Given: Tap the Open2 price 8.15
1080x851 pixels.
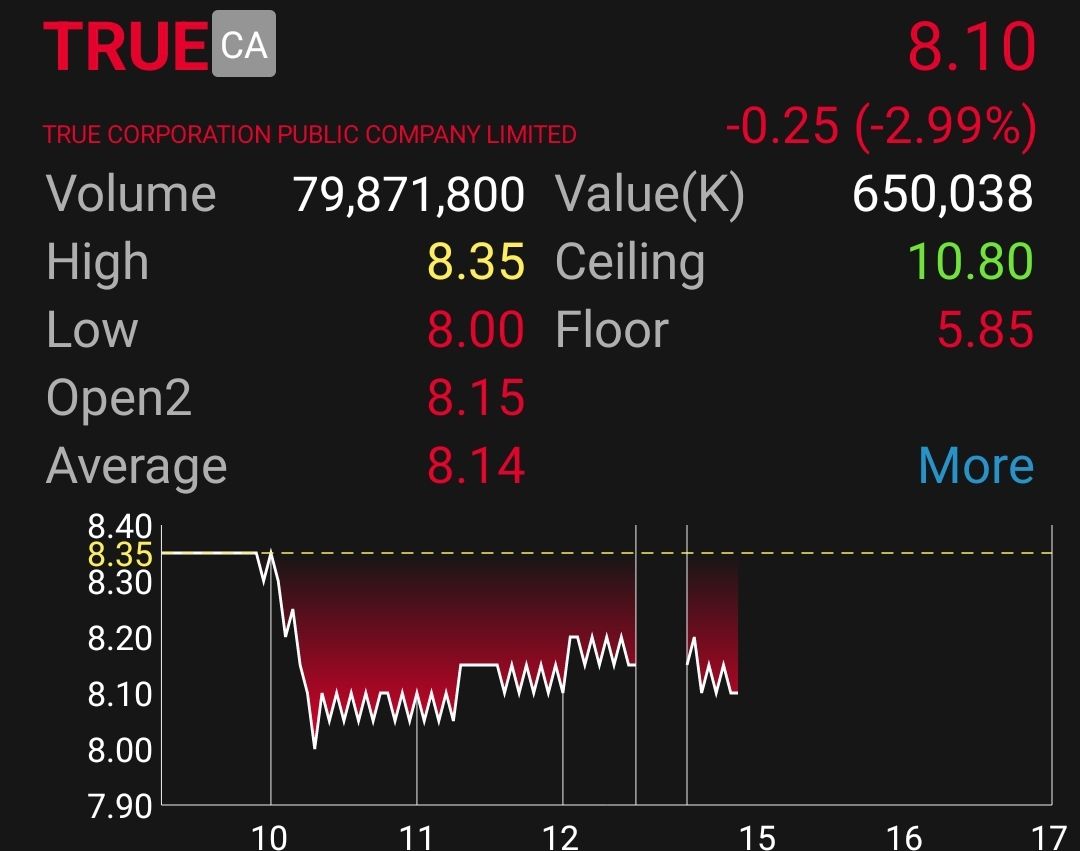Looking at the screenshot, I should 476,397.
